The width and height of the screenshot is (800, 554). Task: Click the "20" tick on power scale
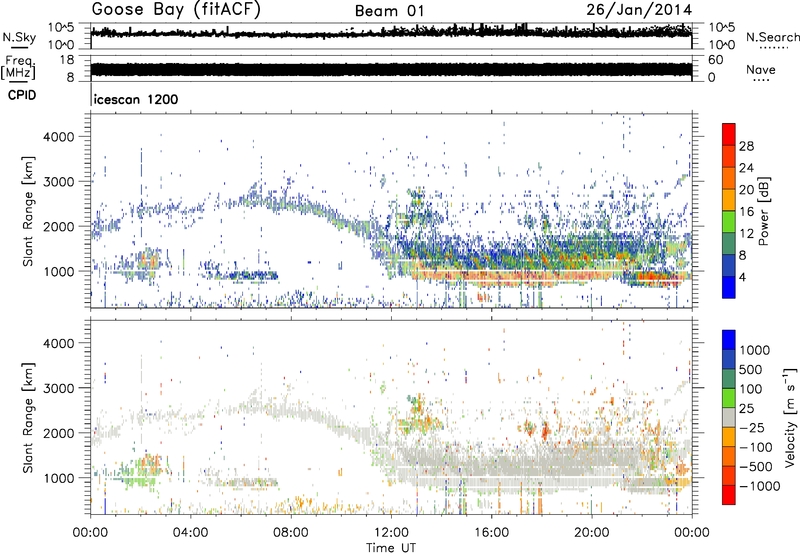[x=746, y=190]
